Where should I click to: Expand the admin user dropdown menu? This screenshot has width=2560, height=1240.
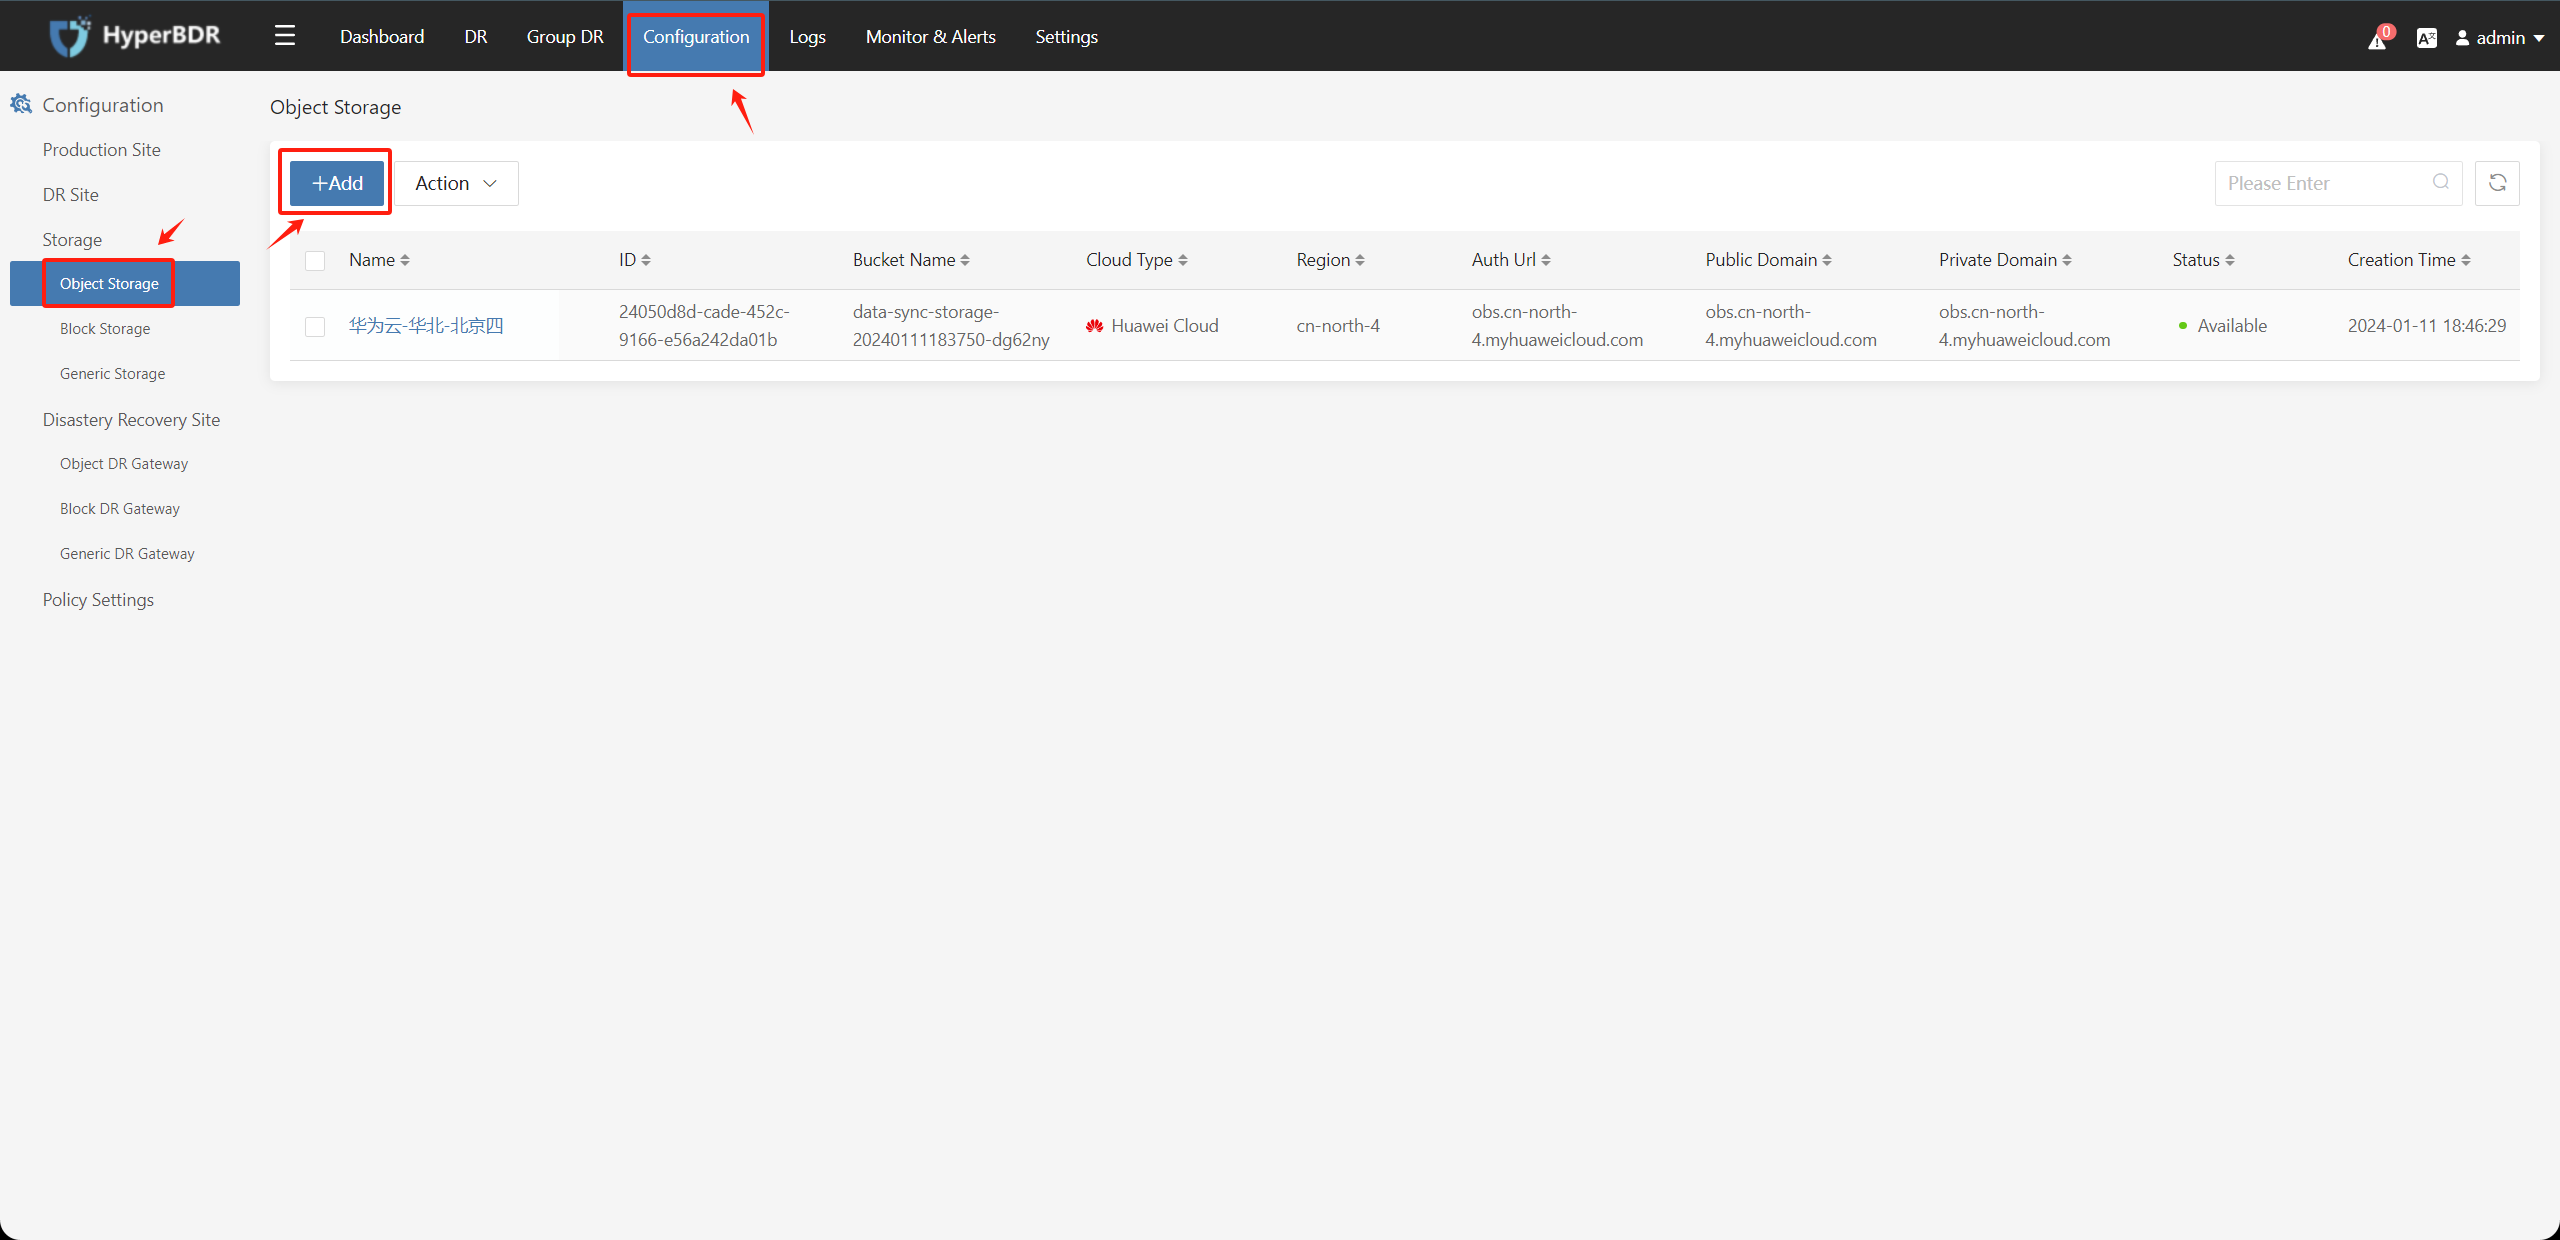pos(2498,36)
